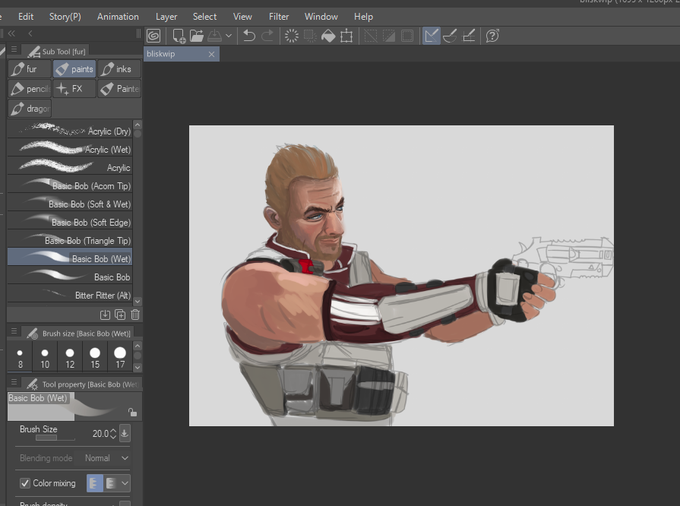Viewport: 680px width, 506px height.
Task: Choose the Acrylic (Wet) brush
Action: 70,148
